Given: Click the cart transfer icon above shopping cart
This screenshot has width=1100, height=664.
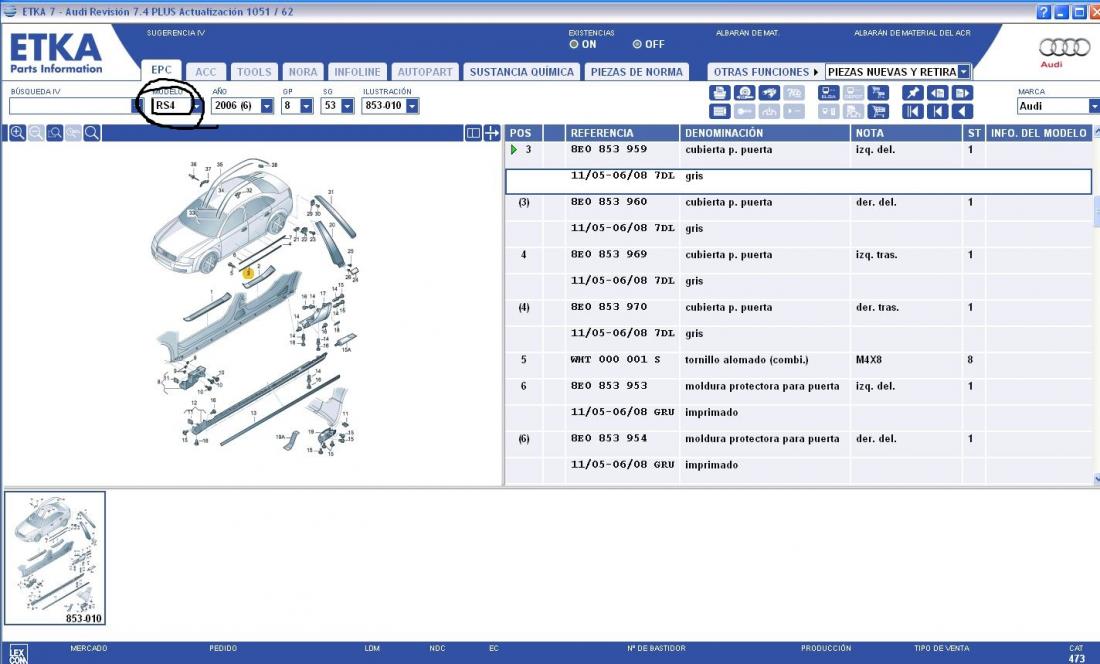Looking at the screenshot, I should [878, 93].
